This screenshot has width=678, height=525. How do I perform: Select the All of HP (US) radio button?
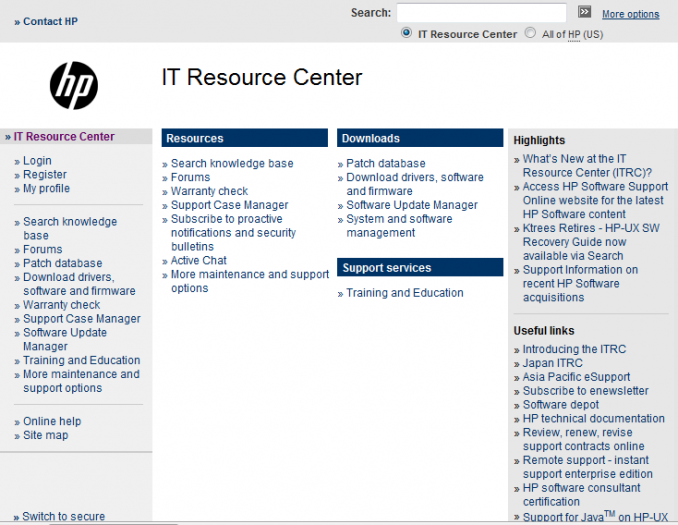530,33
